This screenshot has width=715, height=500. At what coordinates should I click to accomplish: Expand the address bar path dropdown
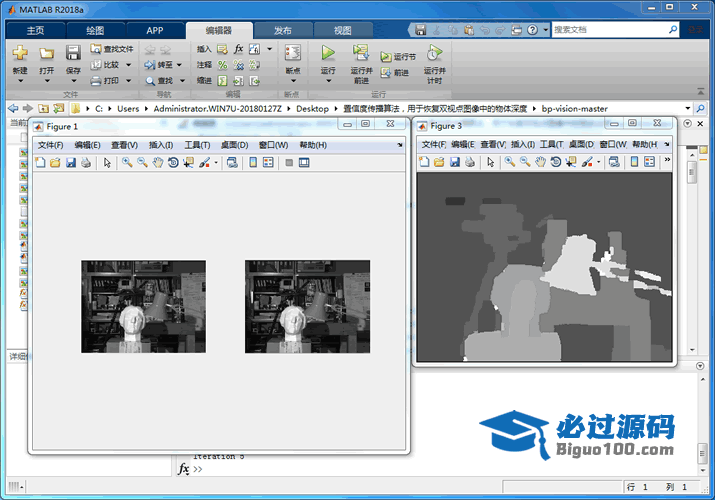688,108
